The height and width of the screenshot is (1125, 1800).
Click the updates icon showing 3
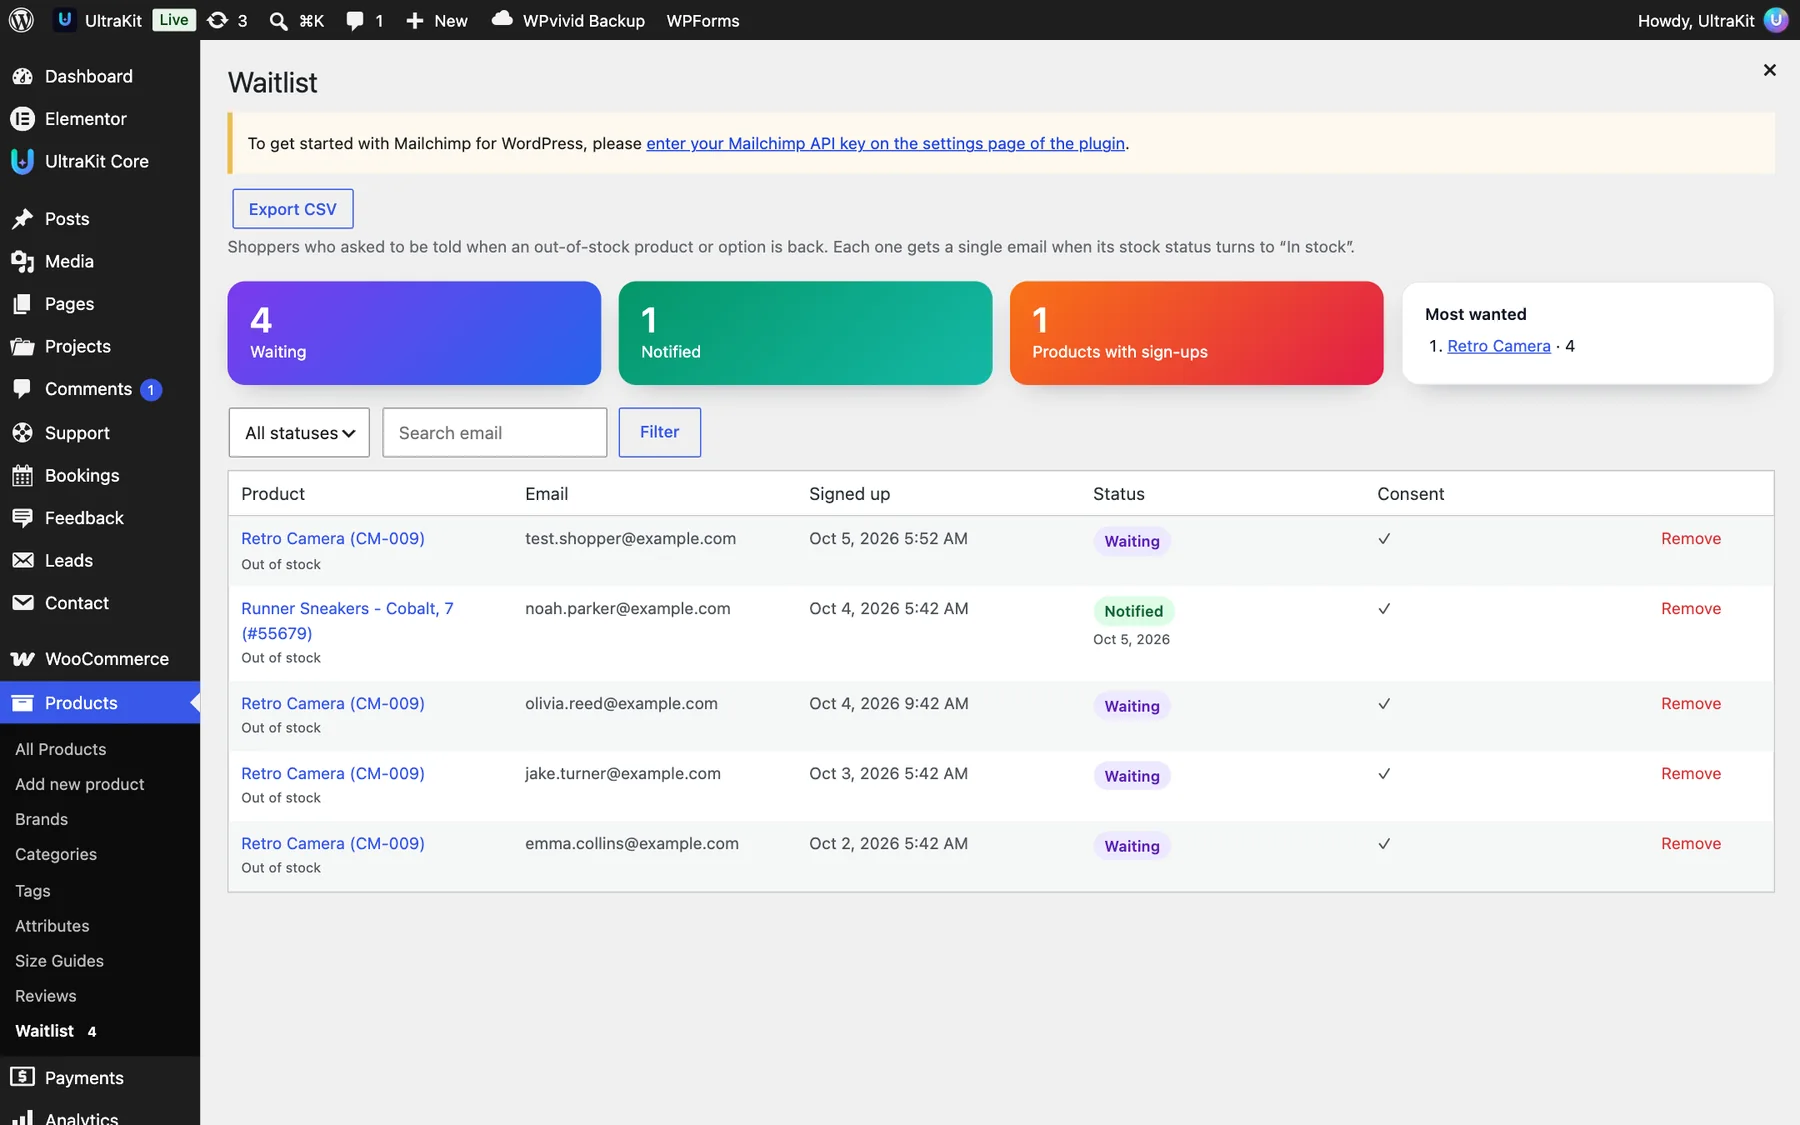217,20
